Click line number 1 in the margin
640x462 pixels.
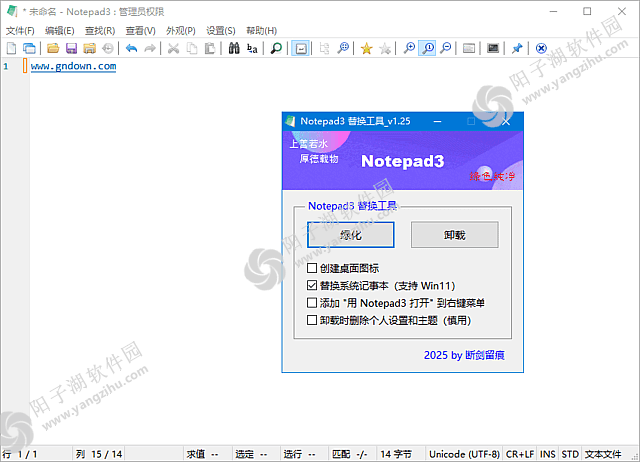[6, 66]
